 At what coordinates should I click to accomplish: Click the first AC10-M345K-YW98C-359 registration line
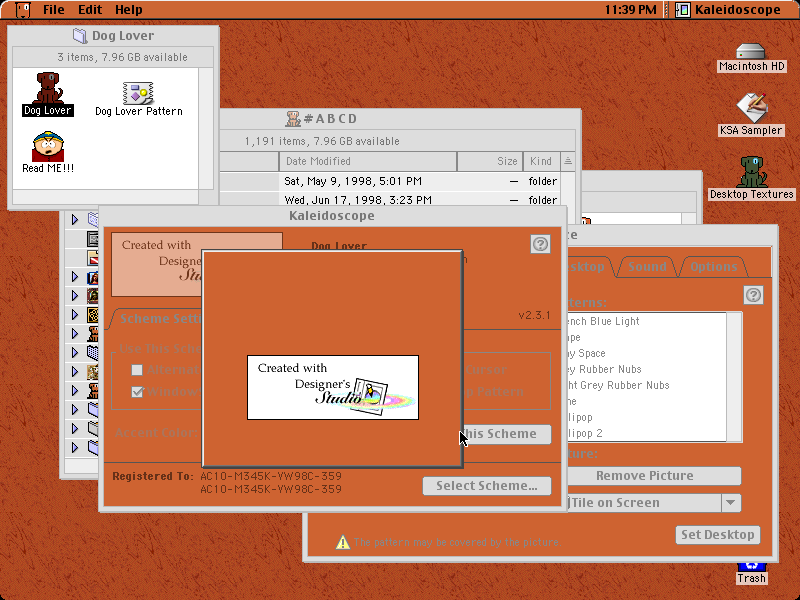coord(271,476)
